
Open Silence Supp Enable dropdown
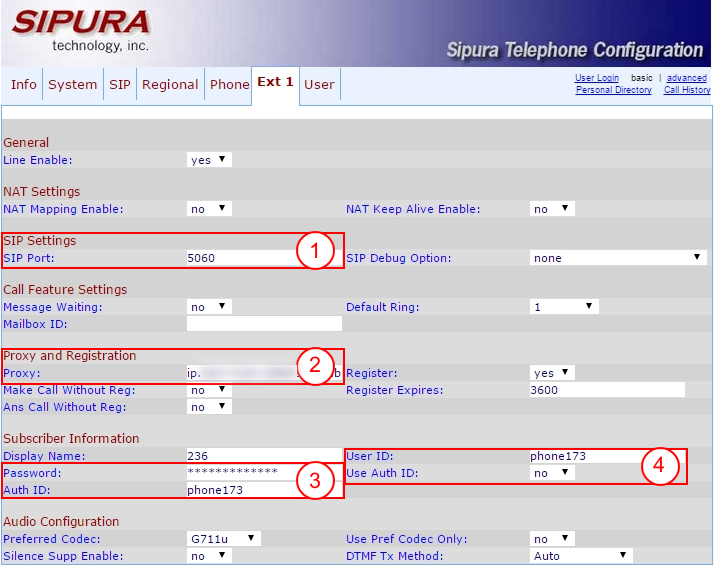(209, 556)
